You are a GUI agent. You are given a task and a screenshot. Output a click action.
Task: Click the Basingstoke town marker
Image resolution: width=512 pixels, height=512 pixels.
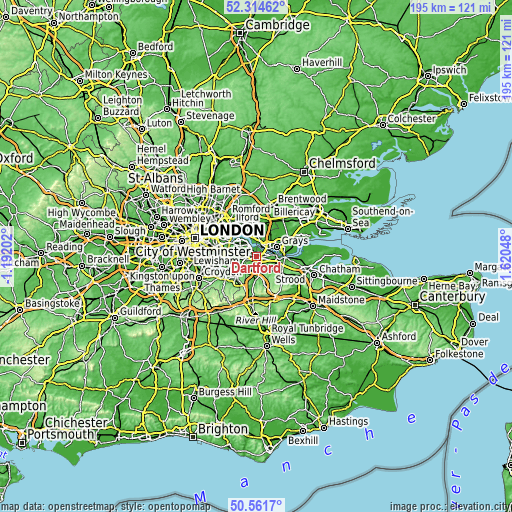pos(20,310)
